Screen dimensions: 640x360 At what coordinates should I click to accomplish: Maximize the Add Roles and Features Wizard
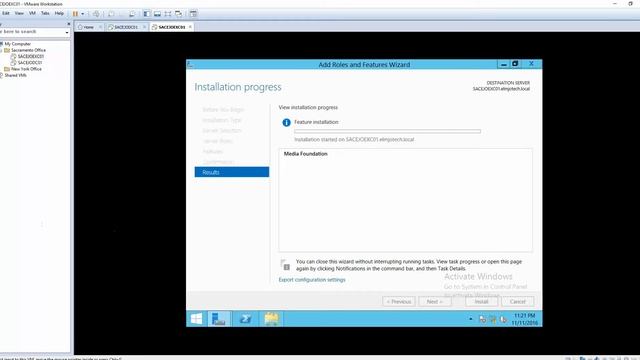515,64
